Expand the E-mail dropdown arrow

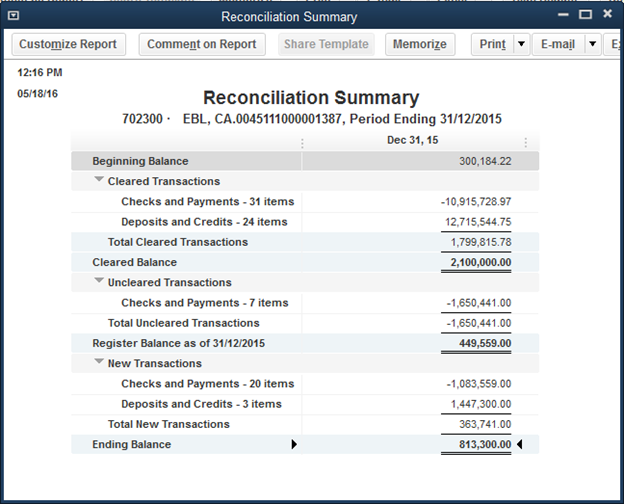[x=592, y=44]
